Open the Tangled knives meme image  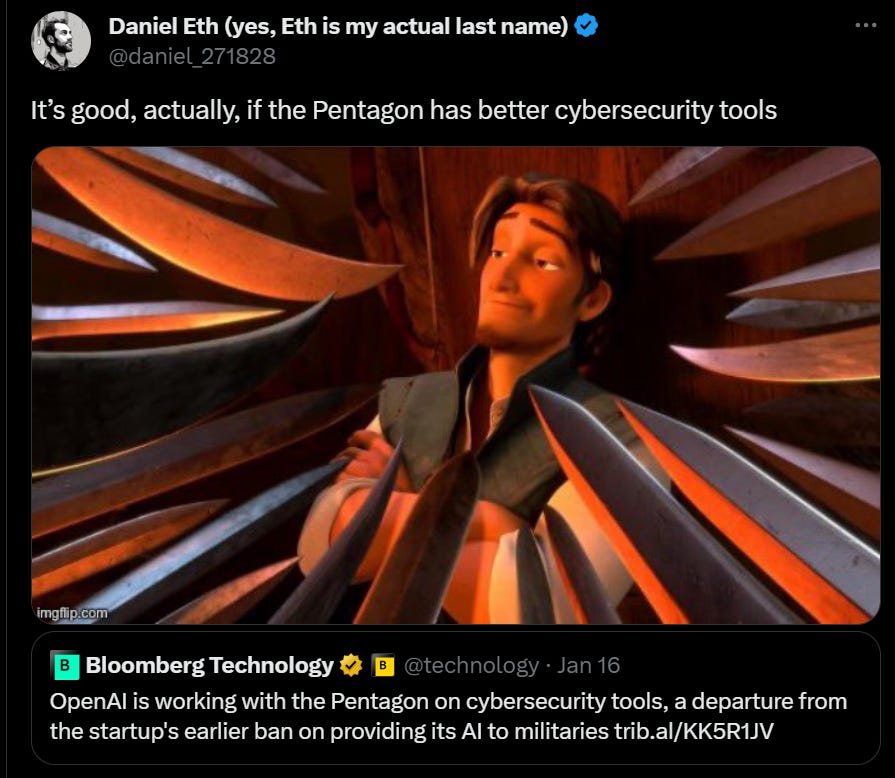click(455, 385)
